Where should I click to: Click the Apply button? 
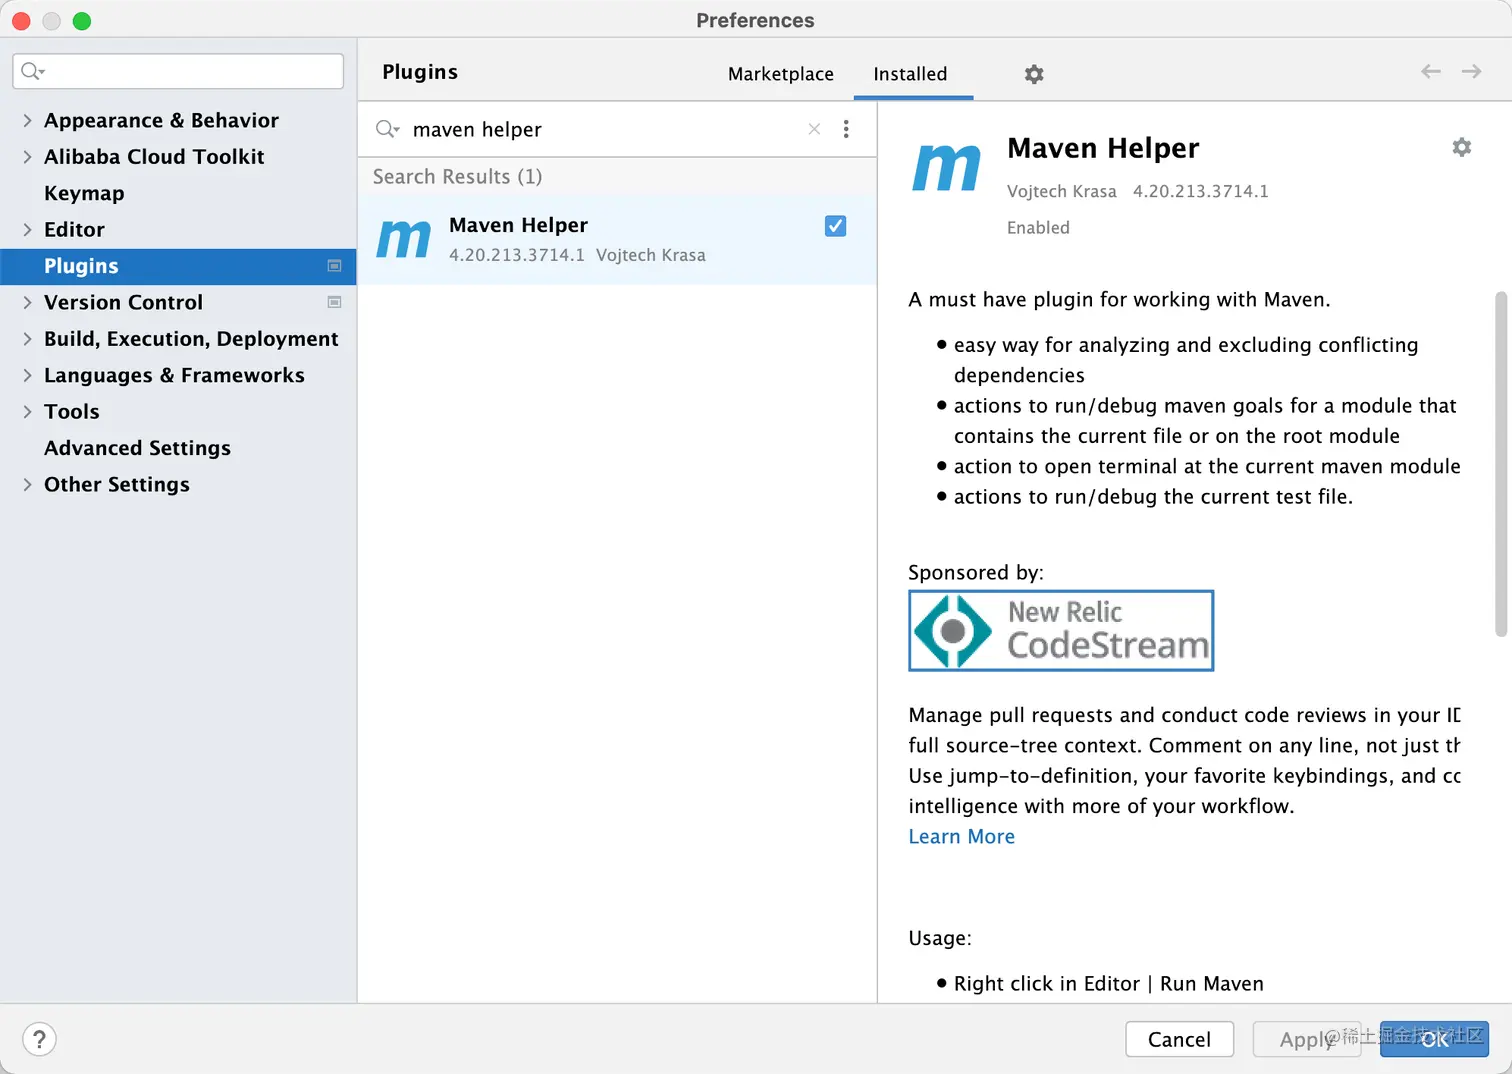tap(1306, 1039)
